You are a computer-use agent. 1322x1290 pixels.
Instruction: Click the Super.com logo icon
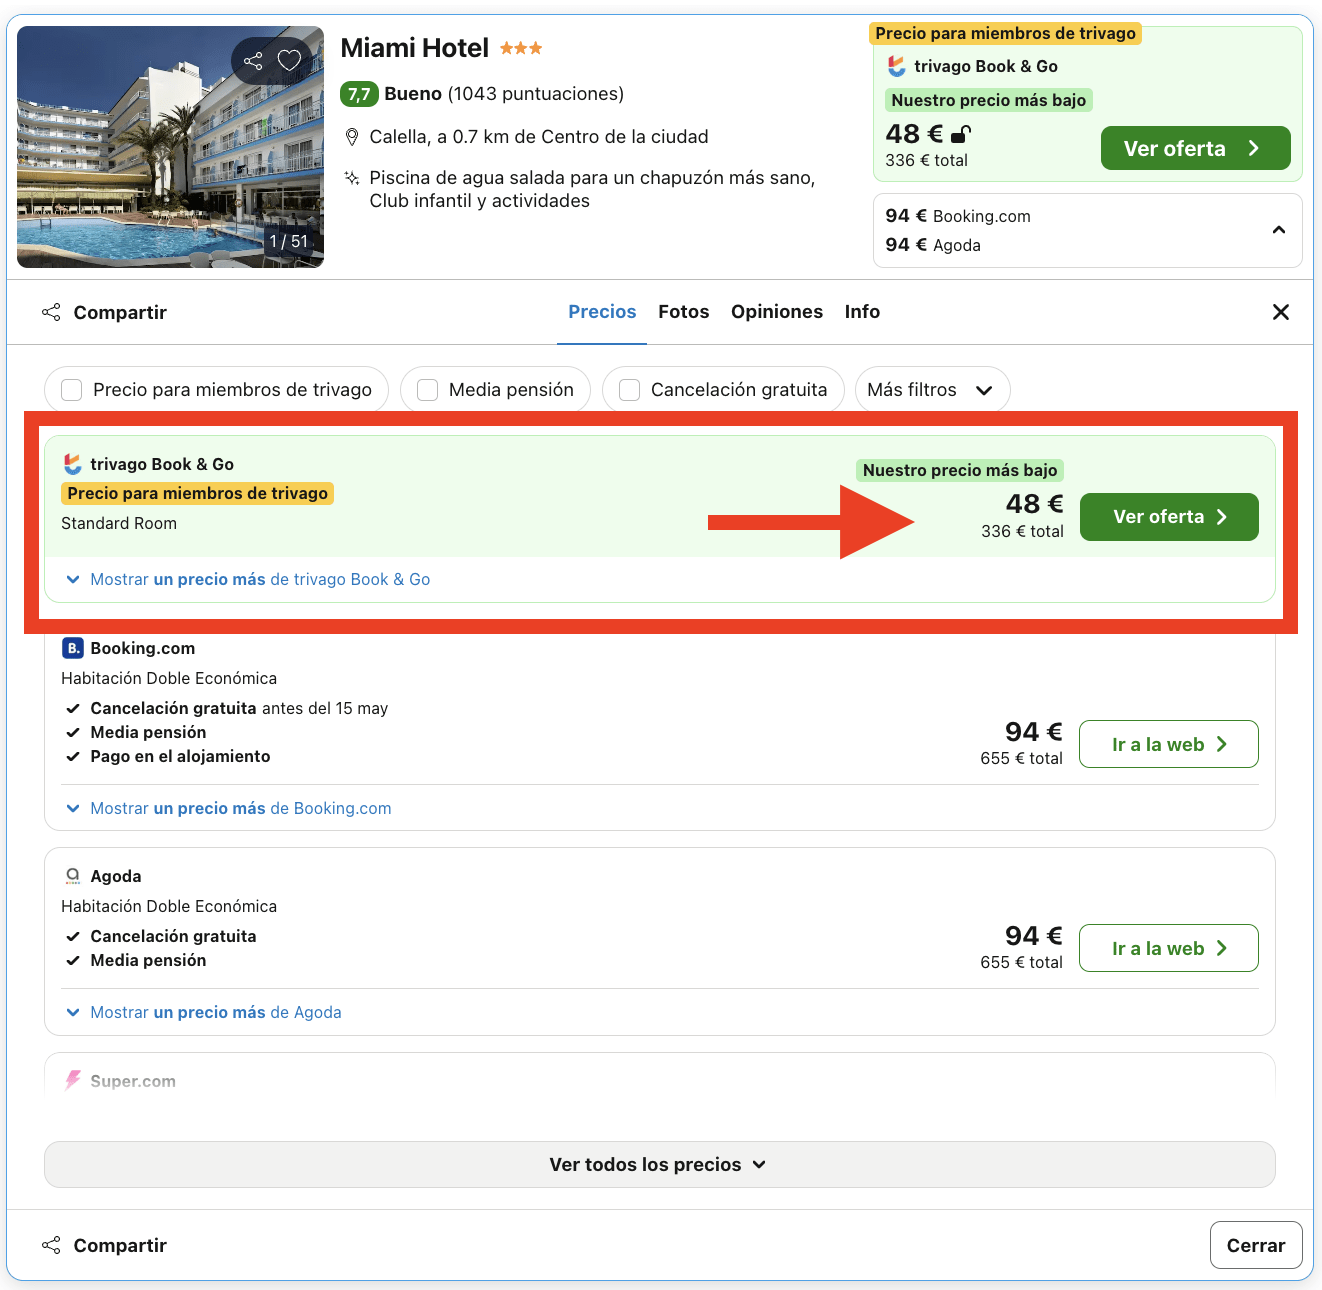71,1081
